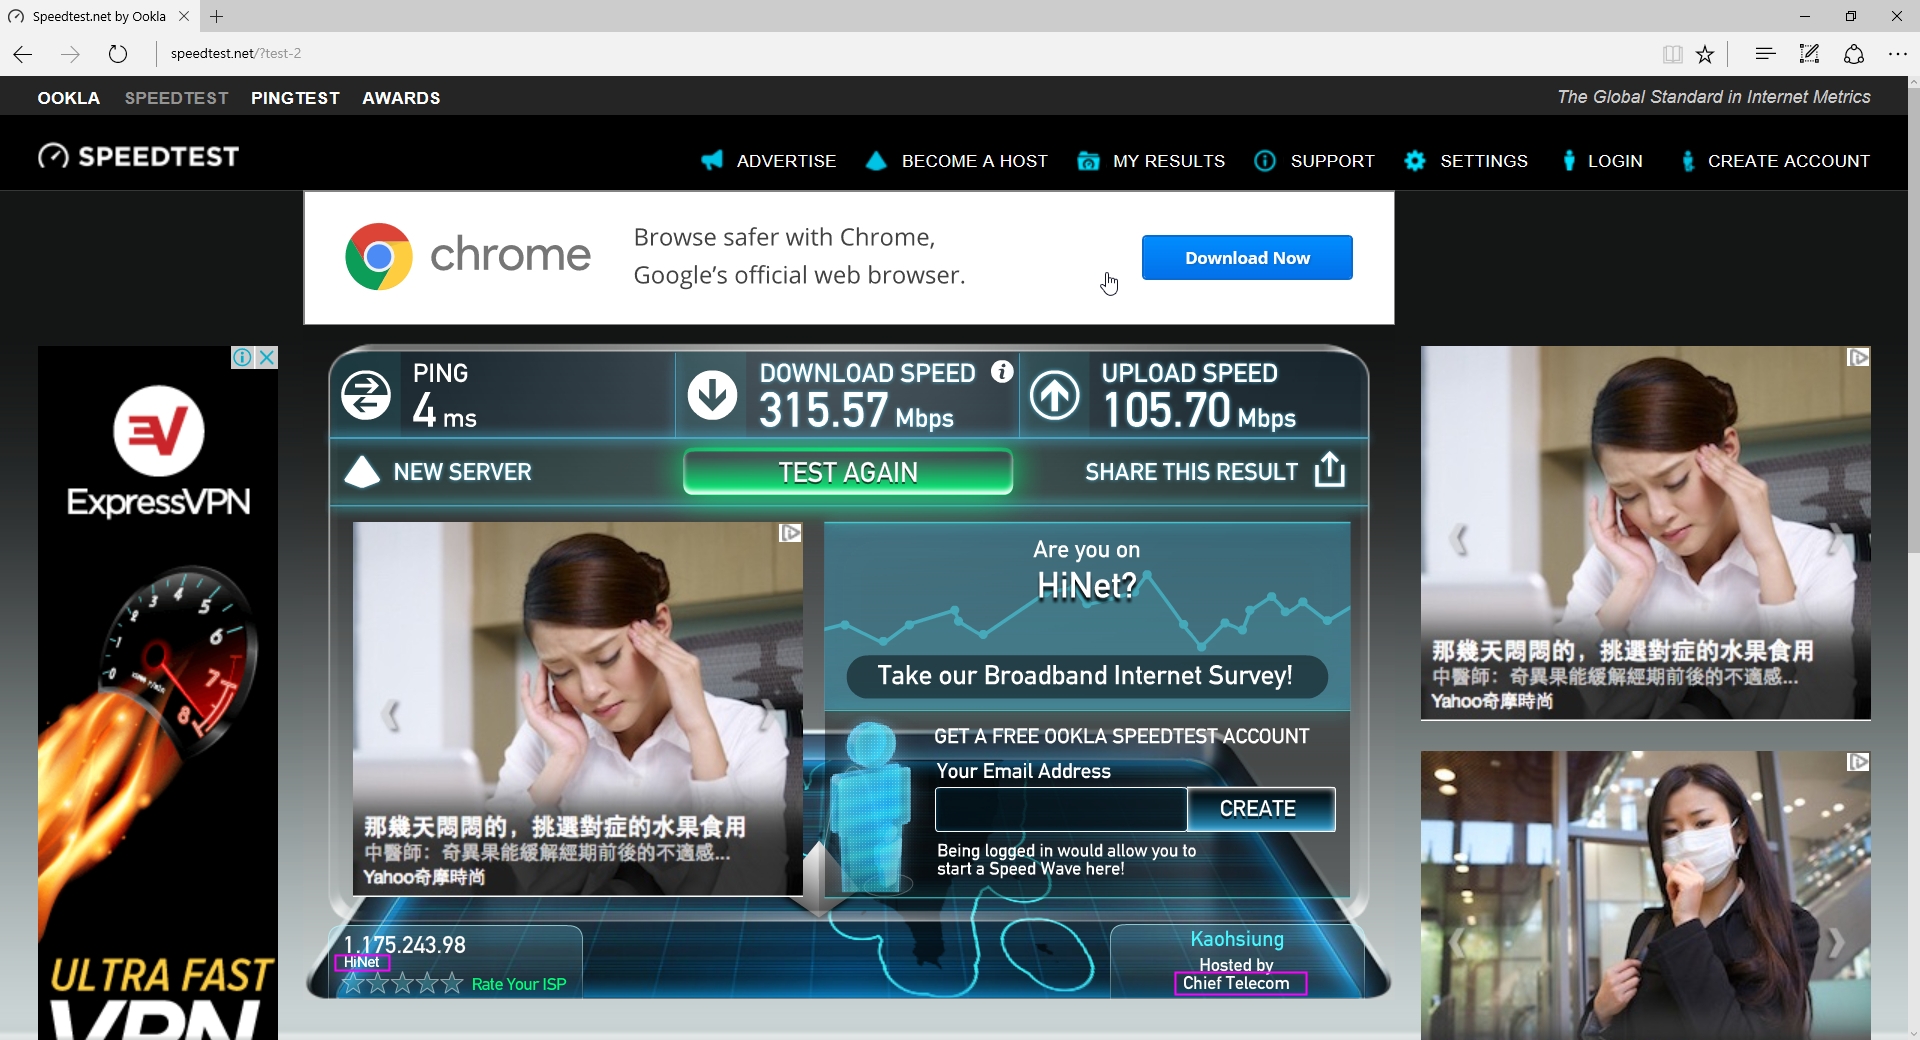
Task: Add page to favorites star icon
Action: (1705, 54)
